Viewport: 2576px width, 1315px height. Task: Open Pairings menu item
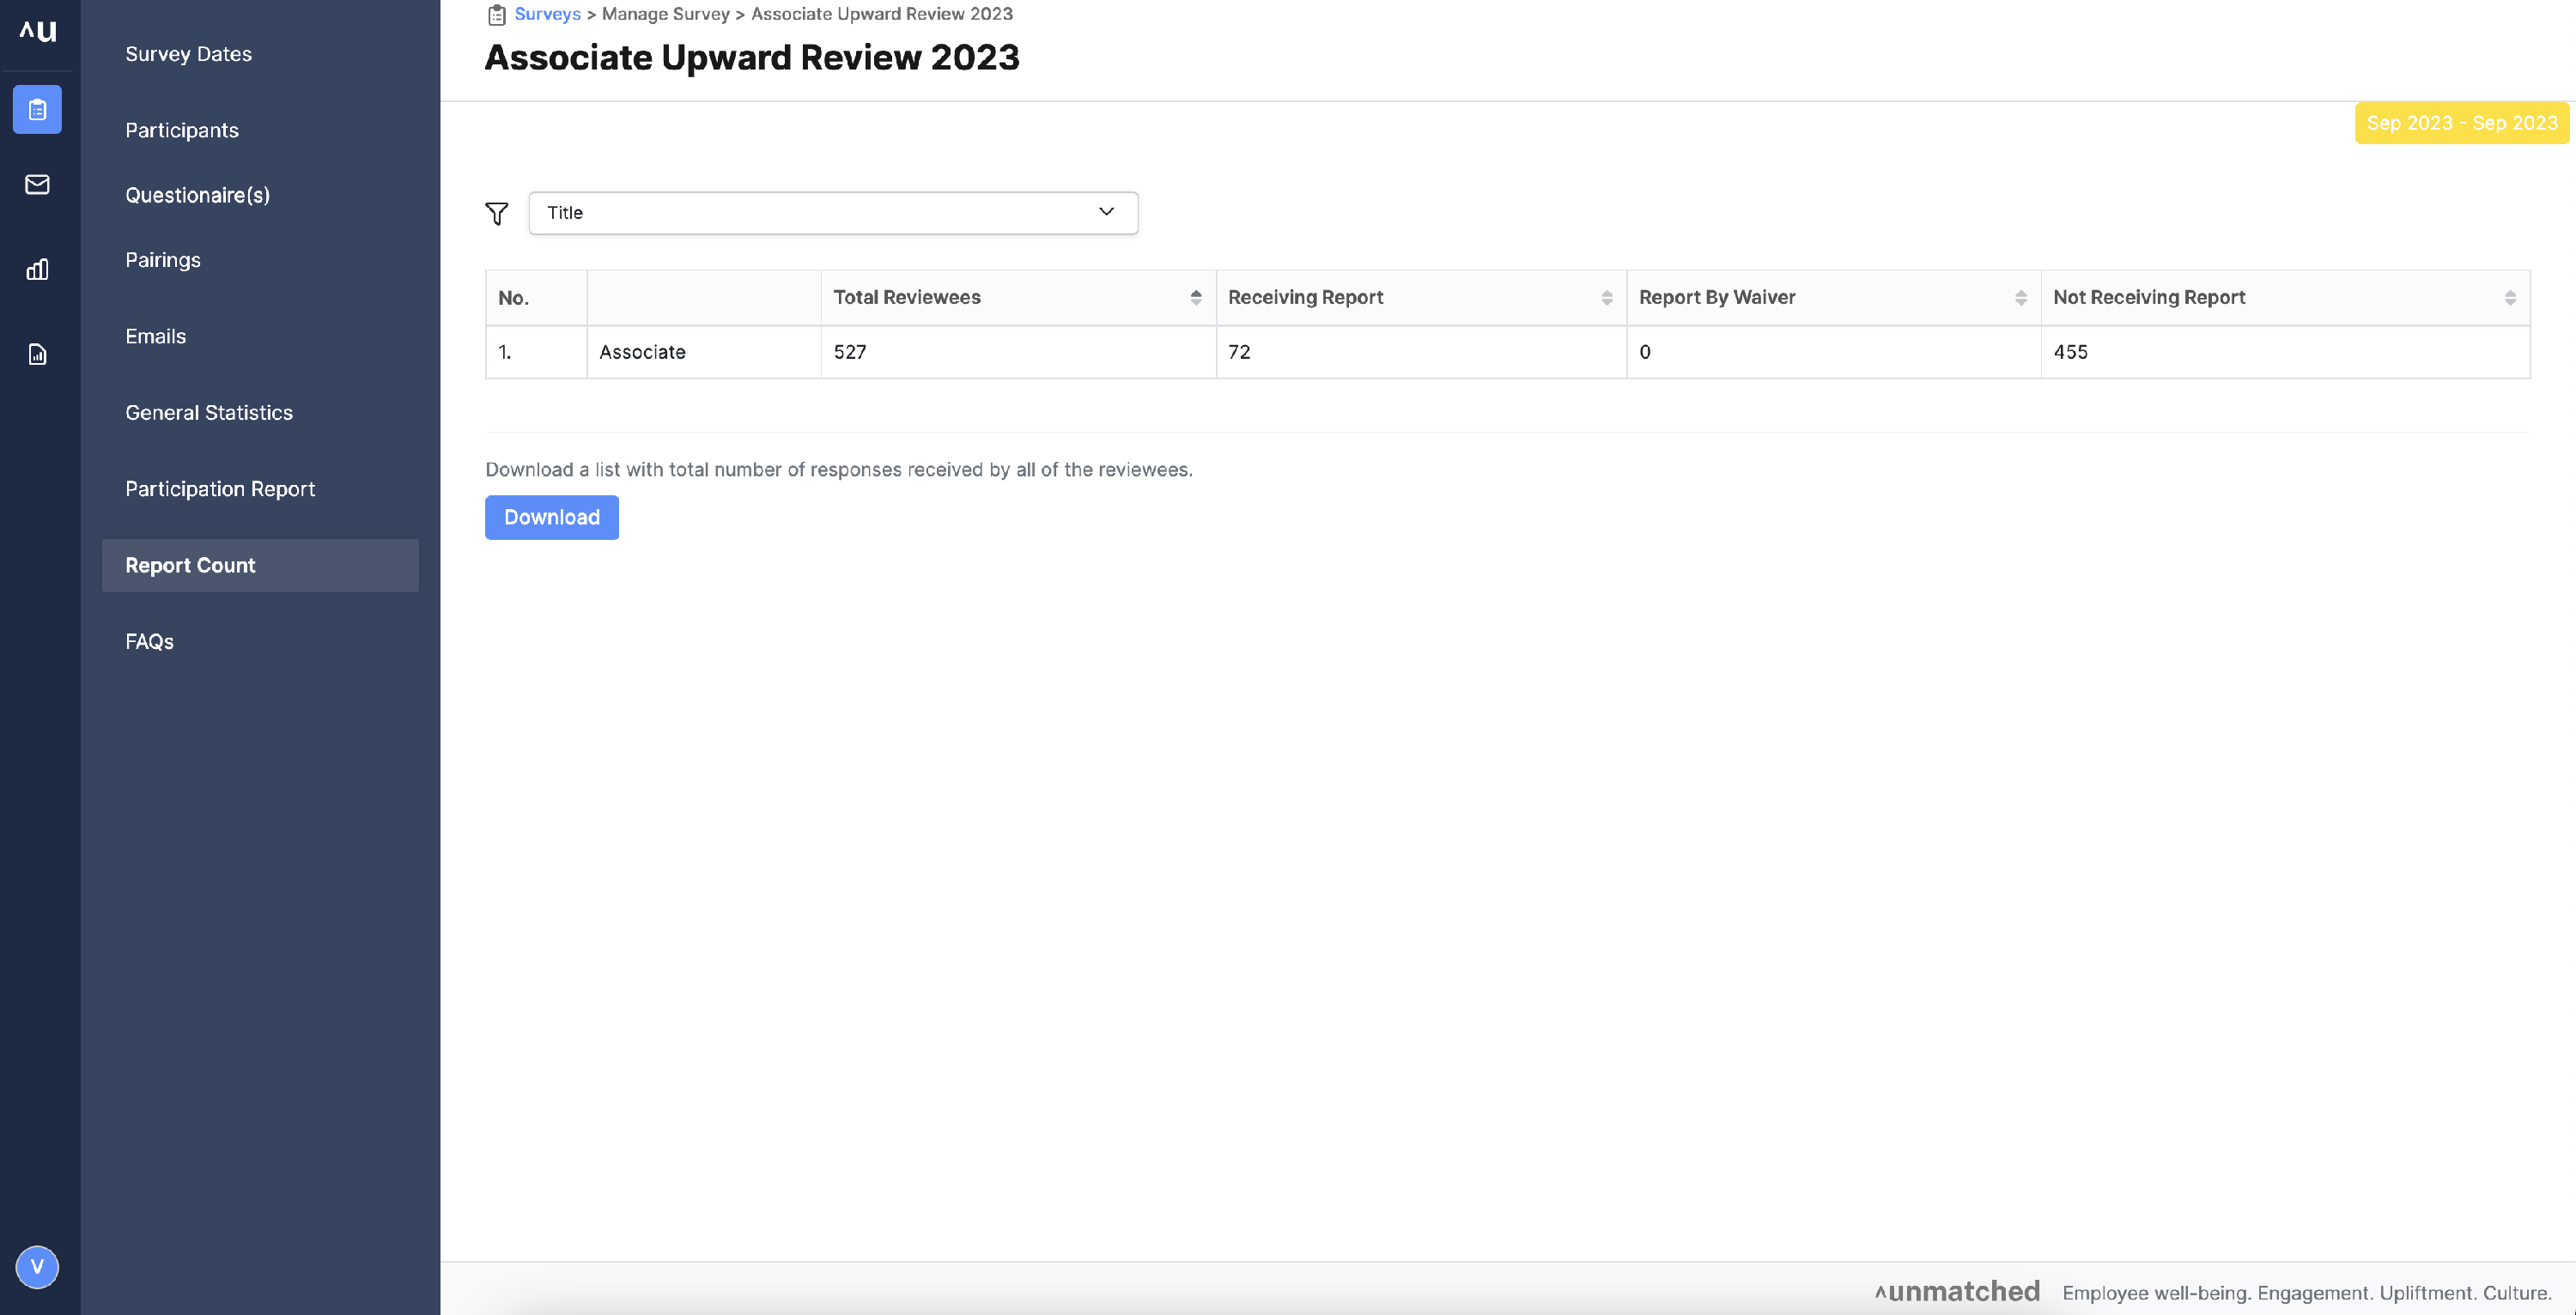coord(163,260)
